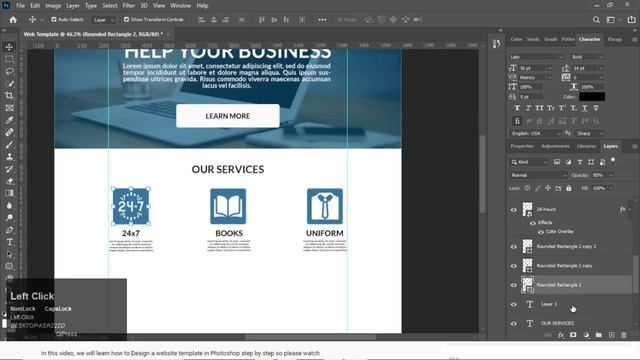Add layer style fx icon at bottom
The height and width of the screenshot is (360, 640).
(561, 335)
